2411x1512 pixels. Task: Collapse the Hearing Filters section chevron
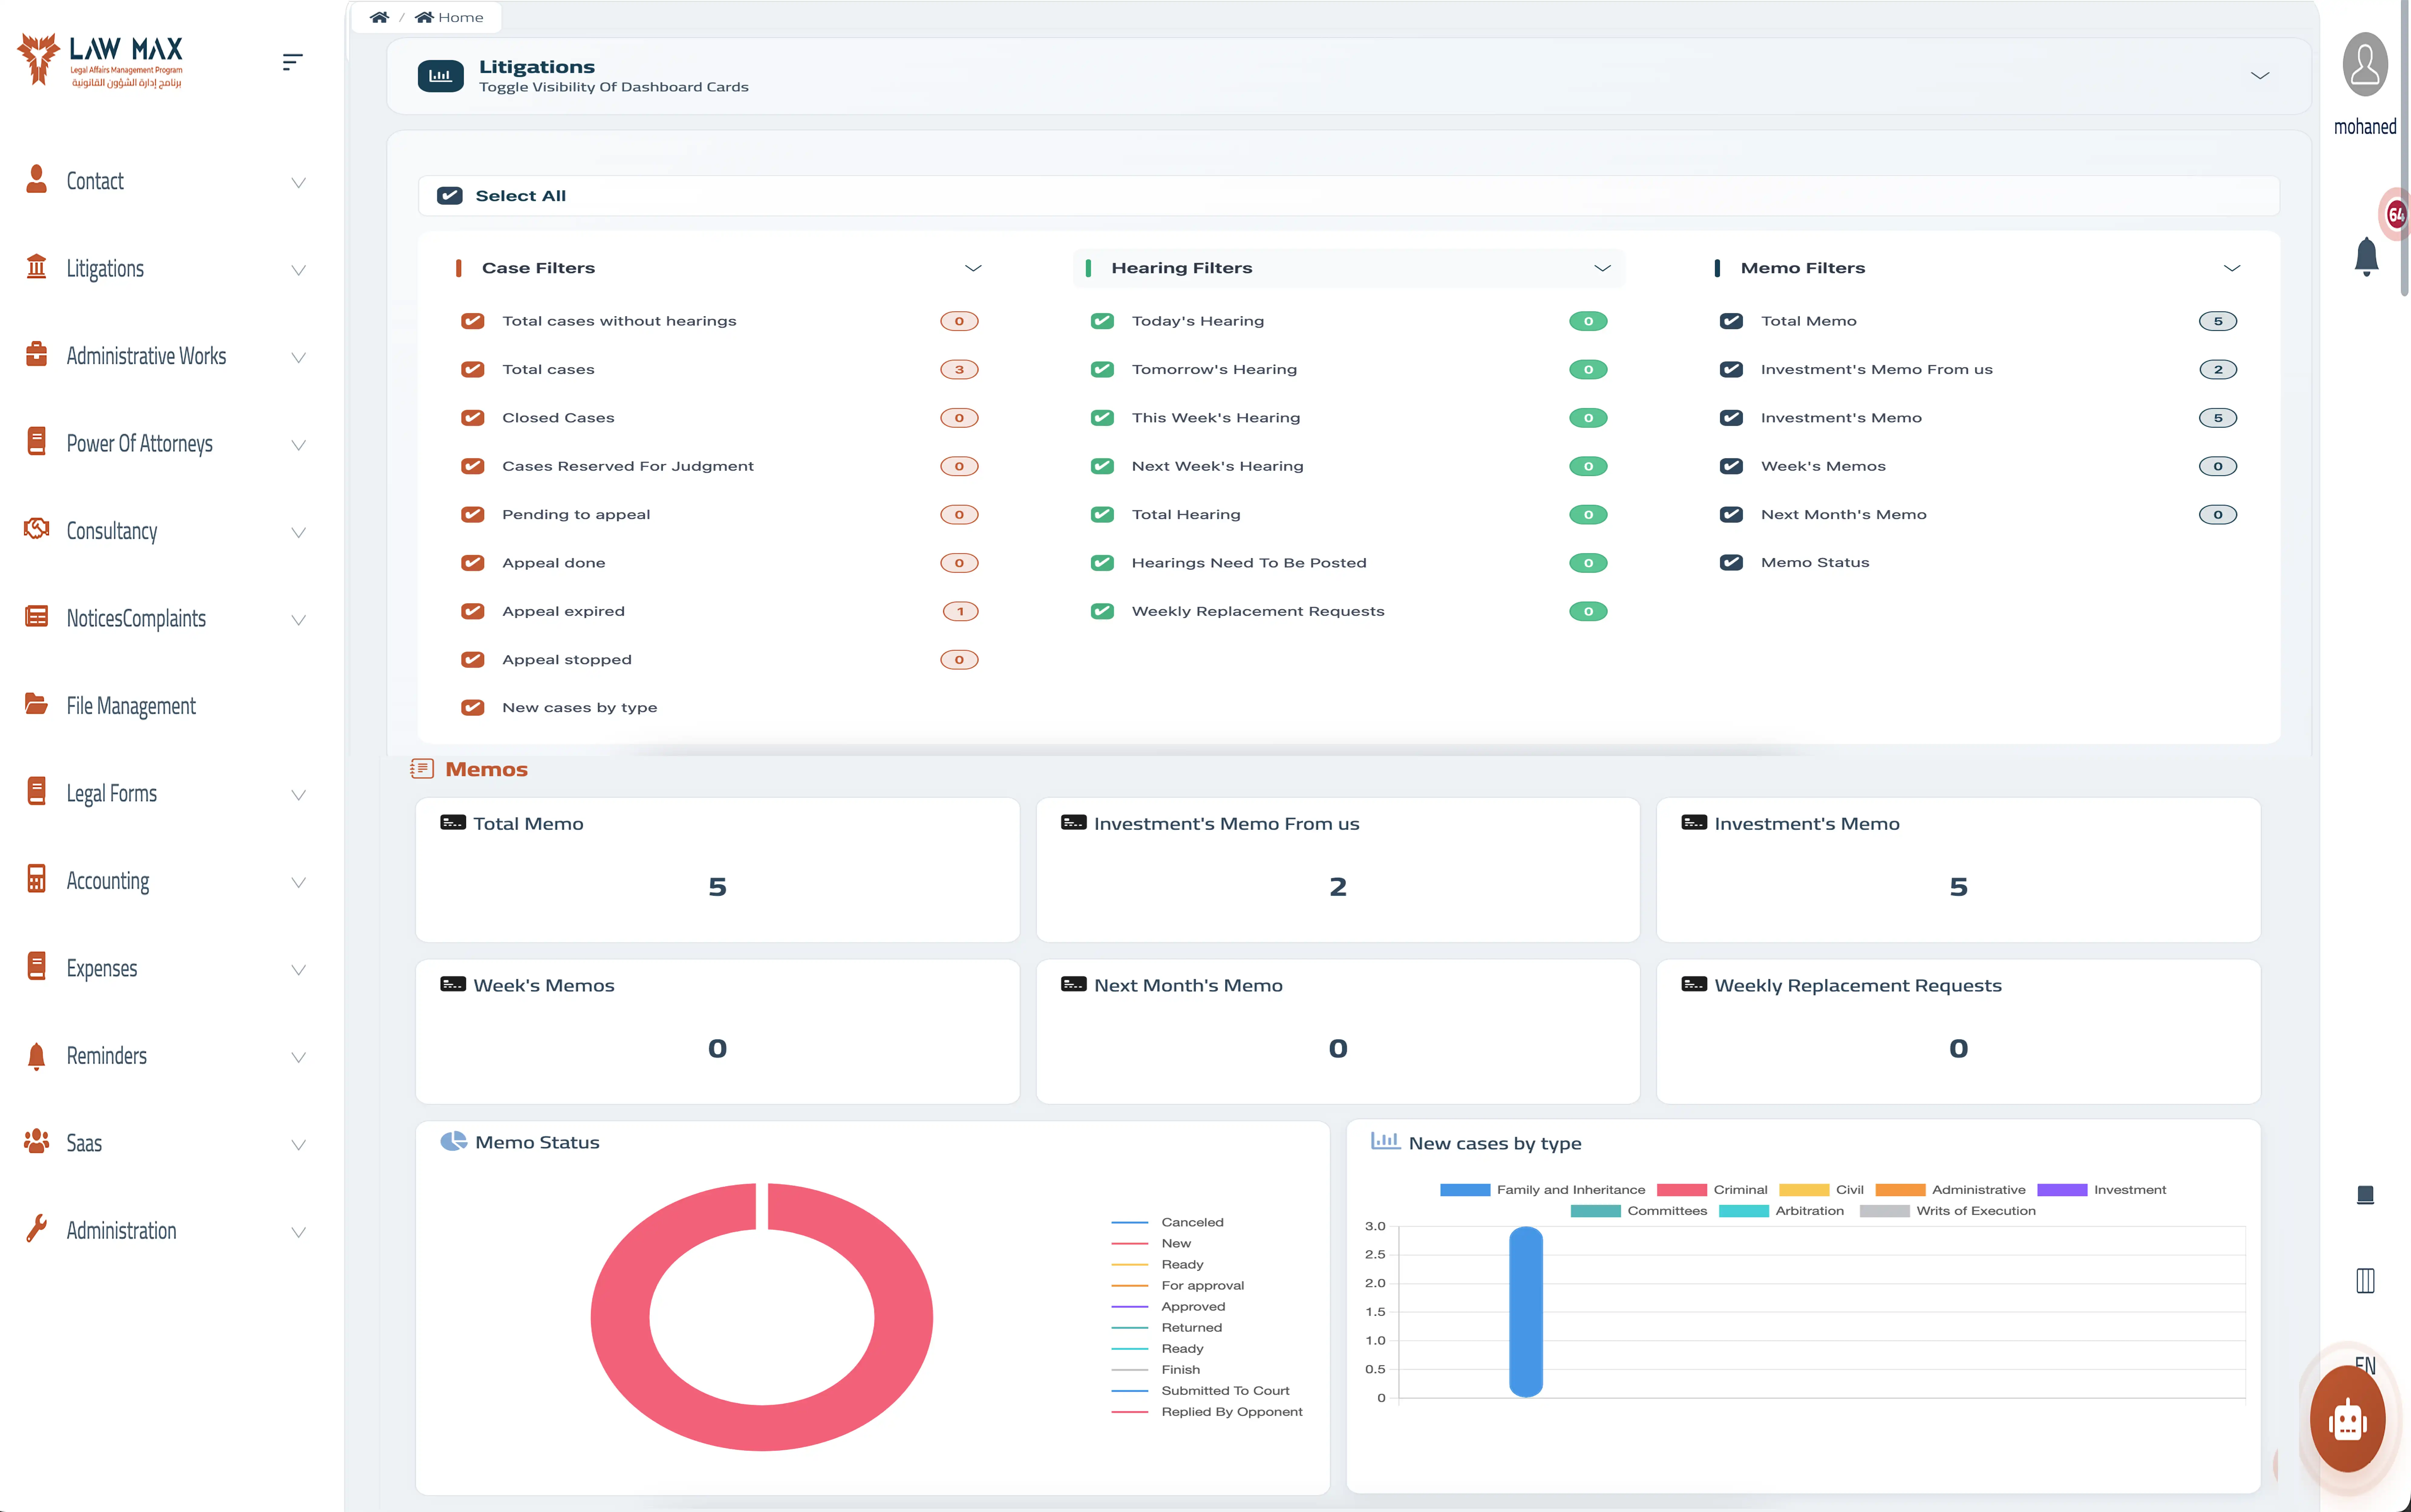1602,268
